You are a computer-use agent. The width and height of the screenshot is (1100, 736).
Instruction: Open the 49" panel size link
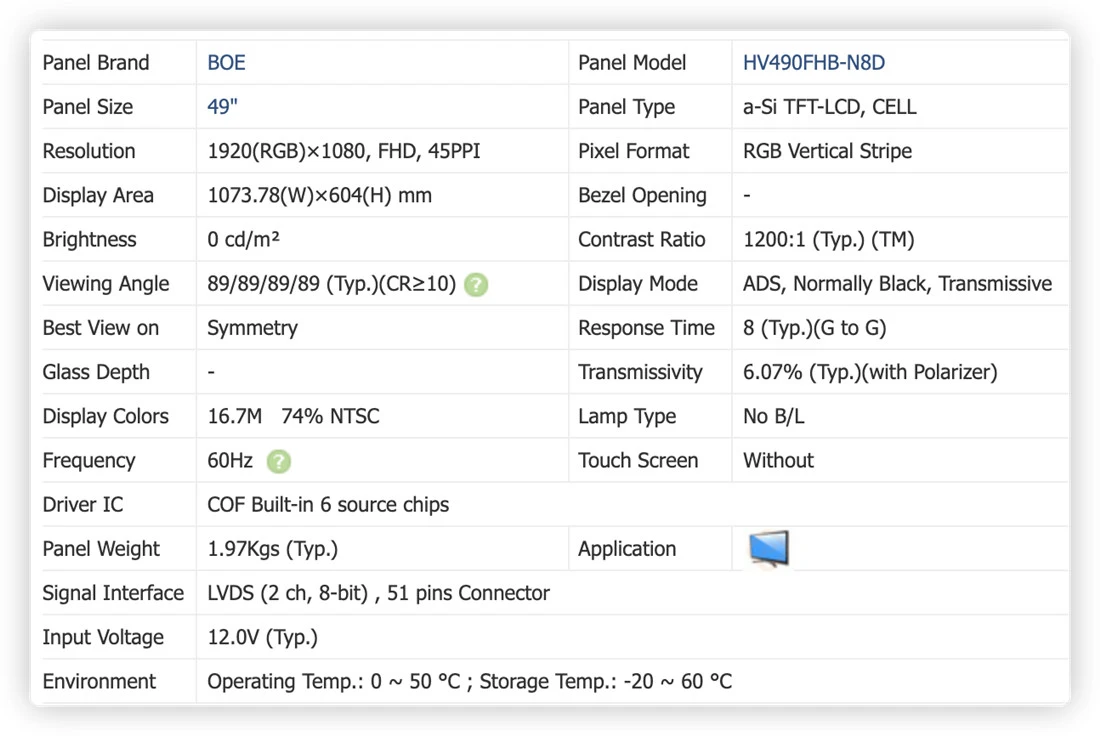point(222,107)
